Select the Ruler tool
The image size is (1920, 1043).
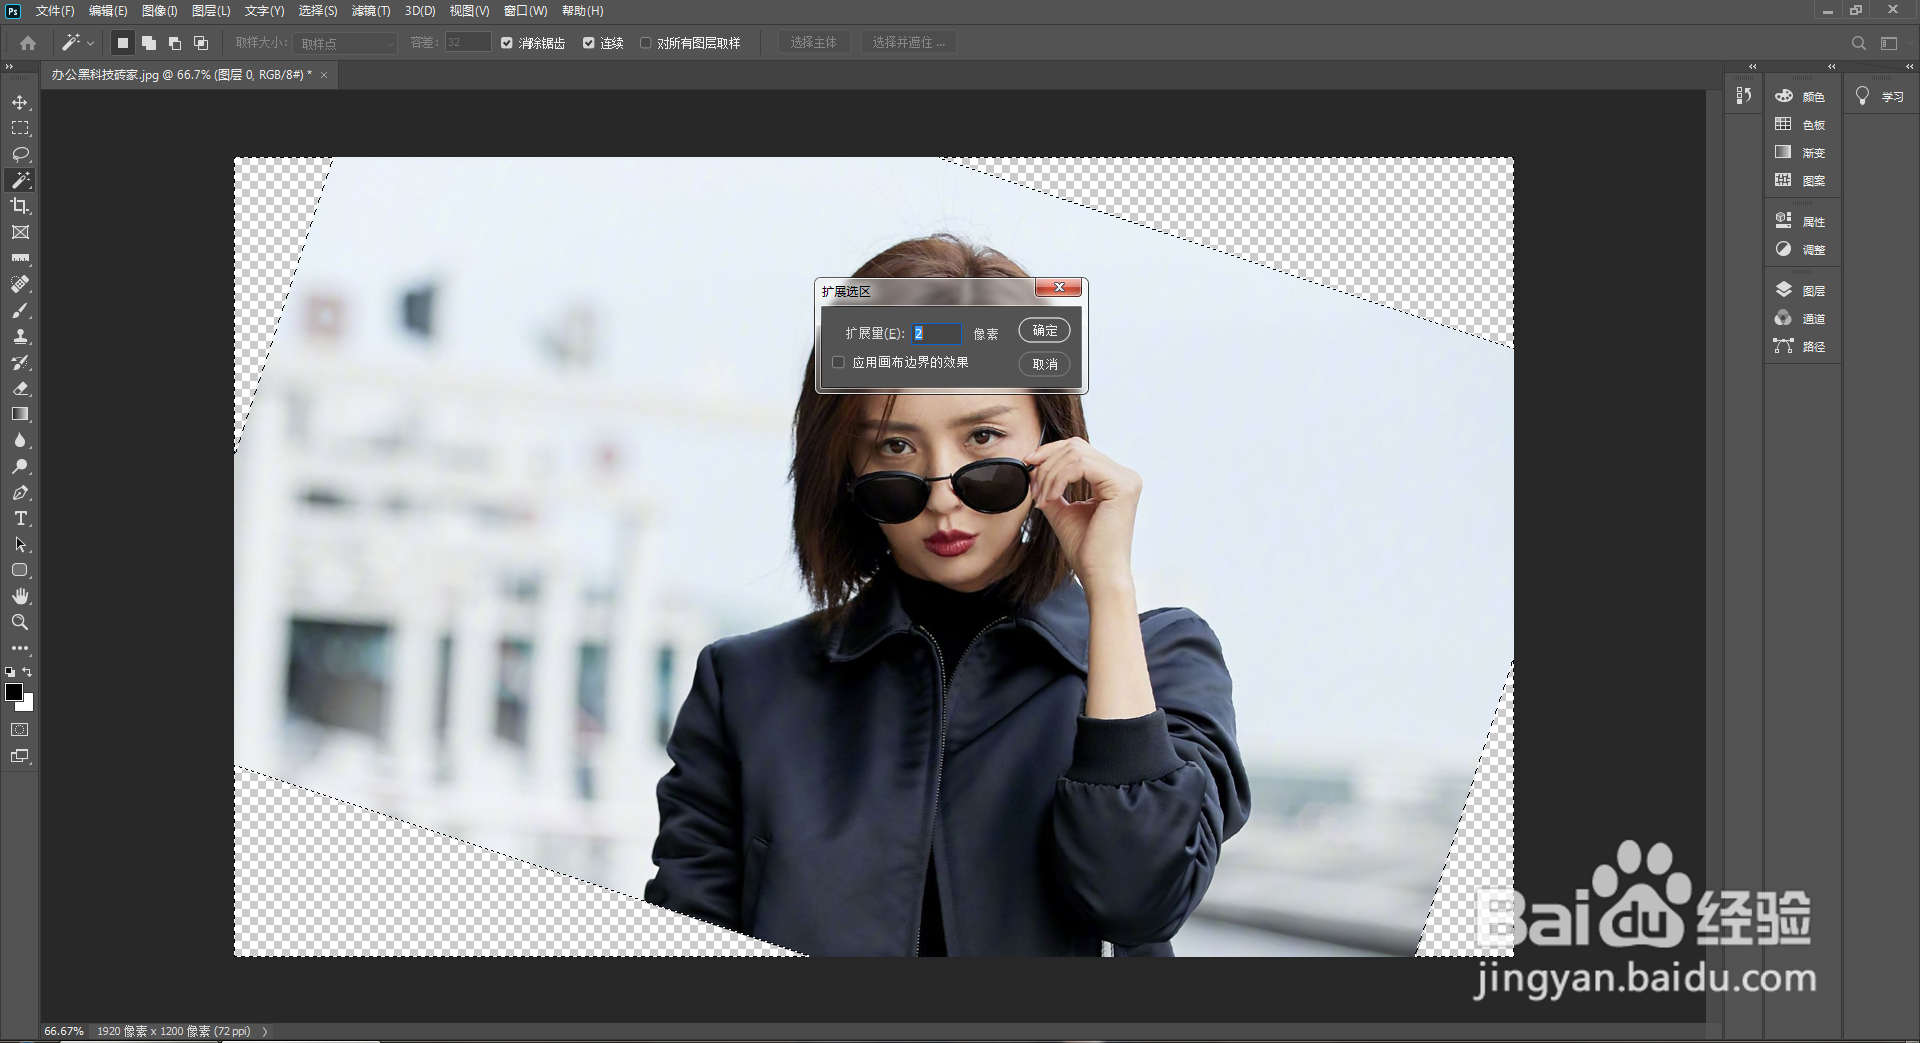pyautogui.click(x=20, y=258)
